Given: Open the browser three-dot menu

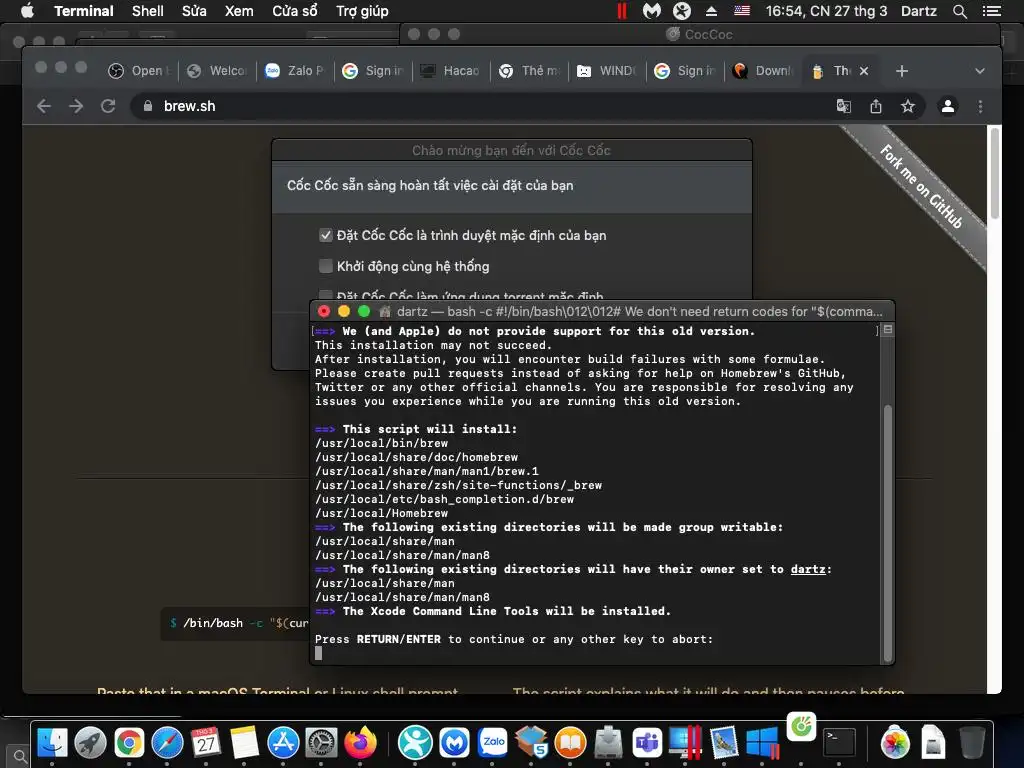Looking at the screenshot, I should point(980,106).
